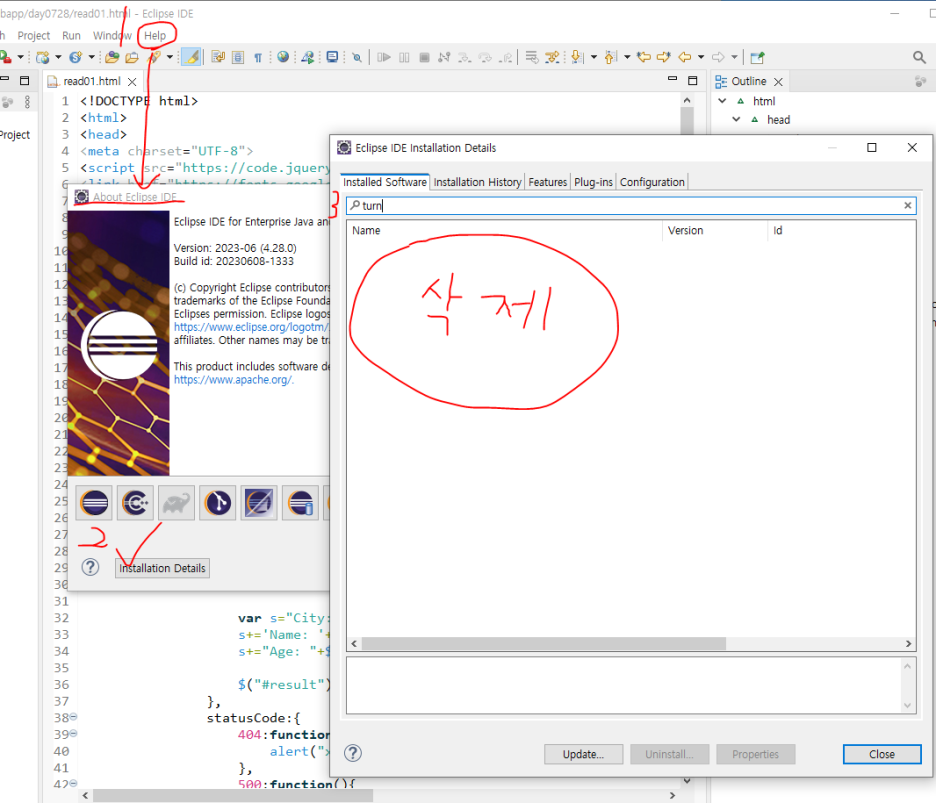Switch to the Configuration tab
Viewport: 936px width, 803px height.
pos(652,182)
